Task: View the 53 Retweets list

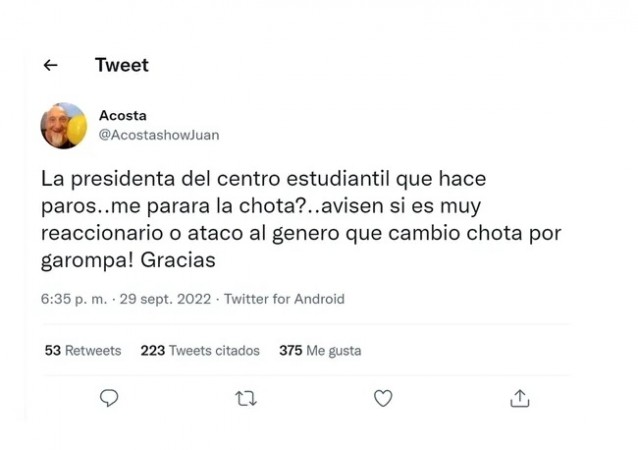Action: [83, 351]
